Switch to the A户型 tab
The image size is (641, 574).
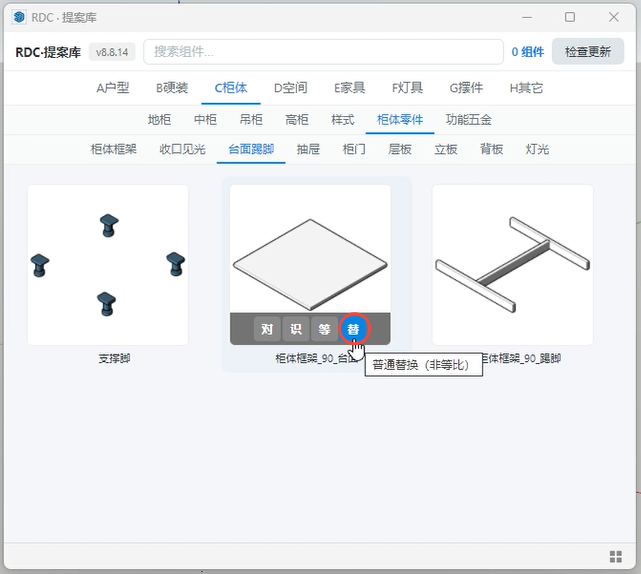click(x=113, y=88)
